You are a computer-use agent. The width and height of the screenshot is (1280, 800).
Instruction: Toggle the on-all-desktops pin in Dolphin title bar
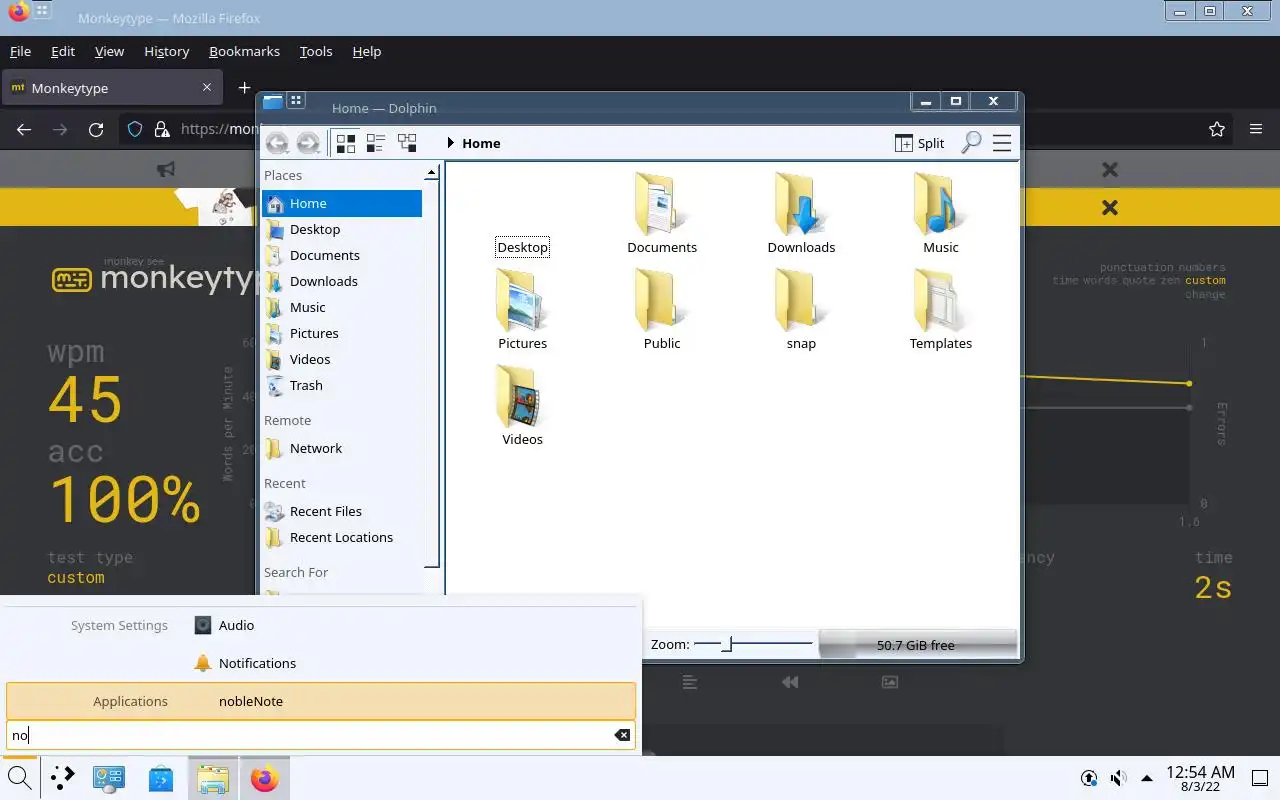296,100
